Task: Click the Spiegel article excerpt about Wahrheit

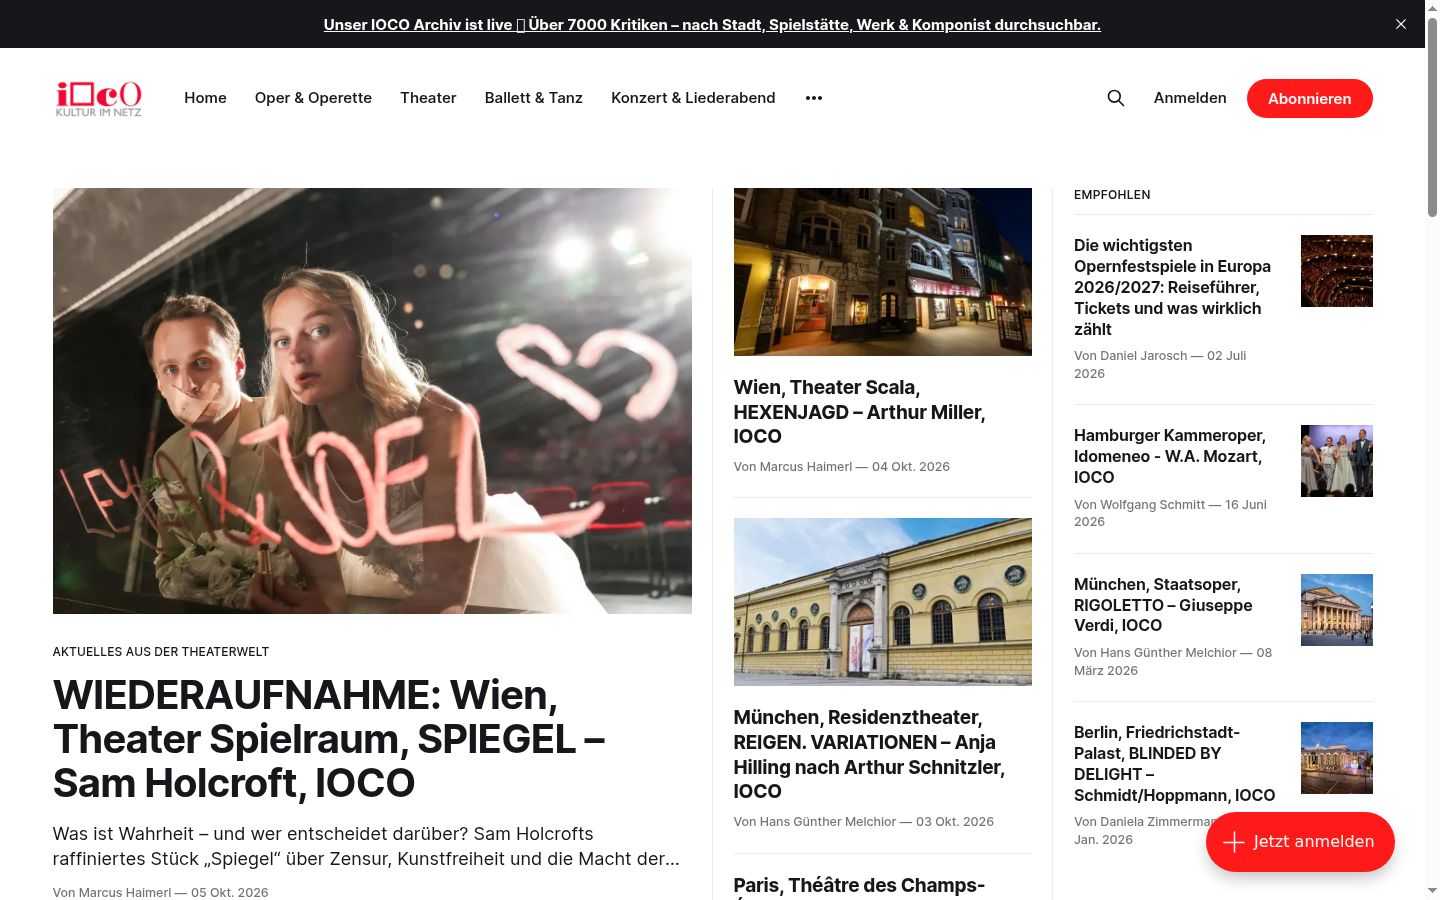Action: coord(367,846)
